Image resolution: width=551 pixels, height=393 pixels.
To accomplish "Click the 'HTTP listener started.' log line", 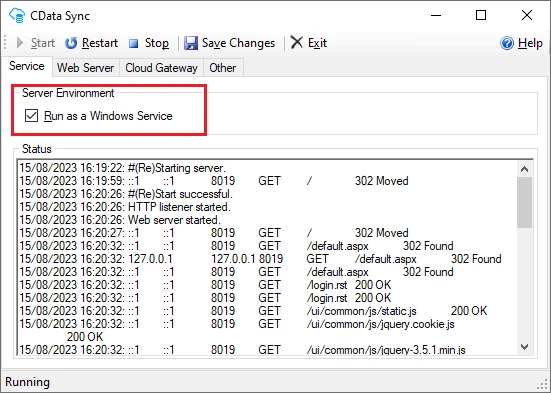I will (125, 207).
